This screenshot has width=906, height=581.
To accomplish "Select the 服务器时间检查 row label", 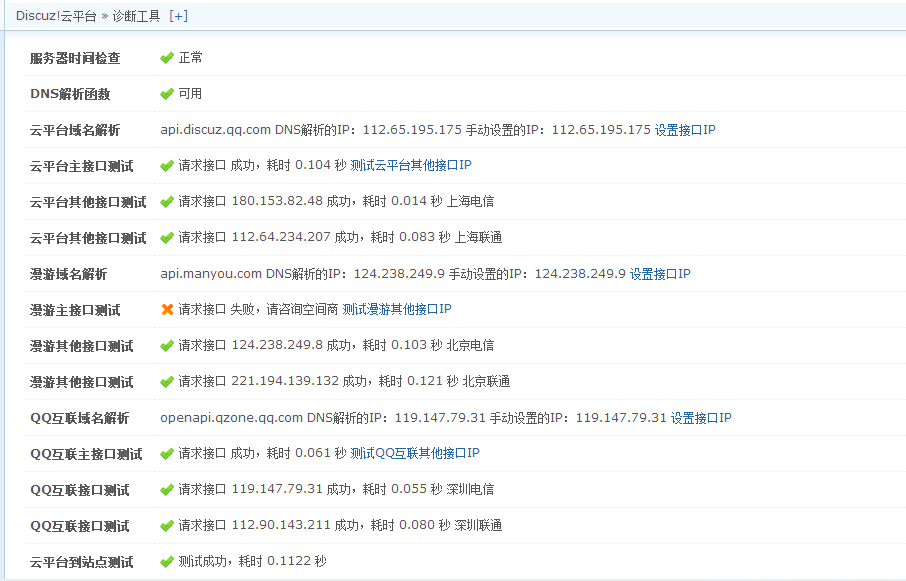I will point(75,58).
